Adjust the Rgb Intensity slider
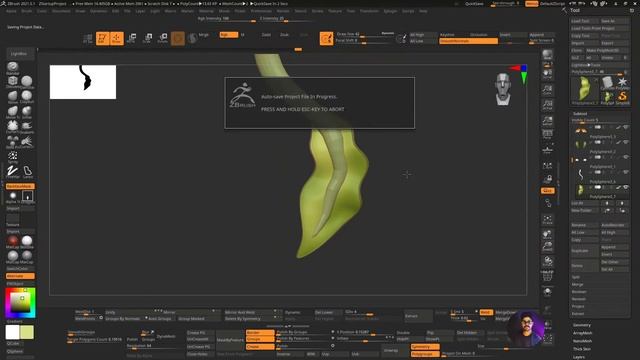 tap(227, 19)
